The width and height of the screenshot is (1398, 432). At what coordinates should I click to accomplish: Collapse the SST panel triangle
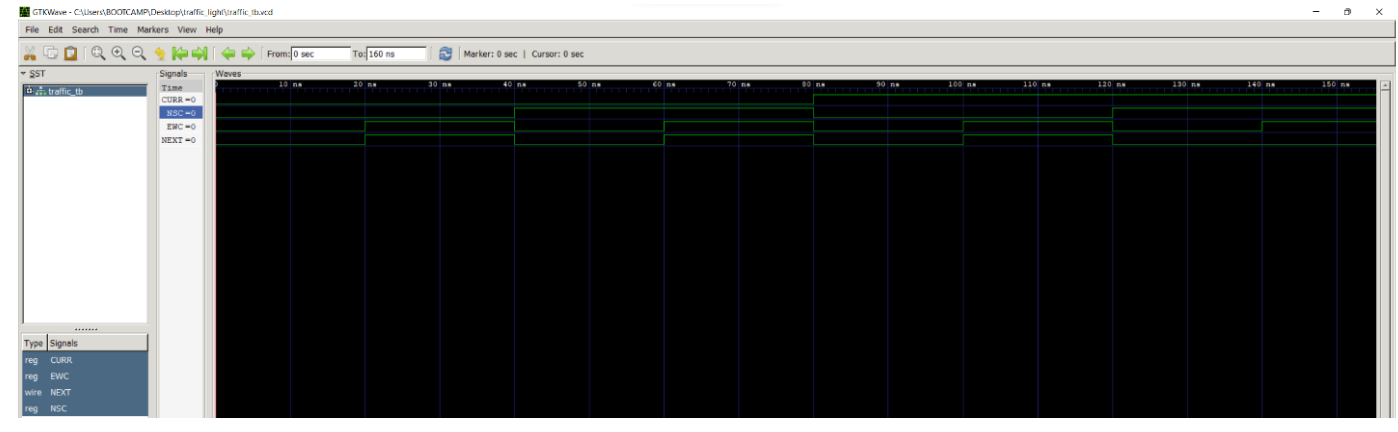pos(24,74)
